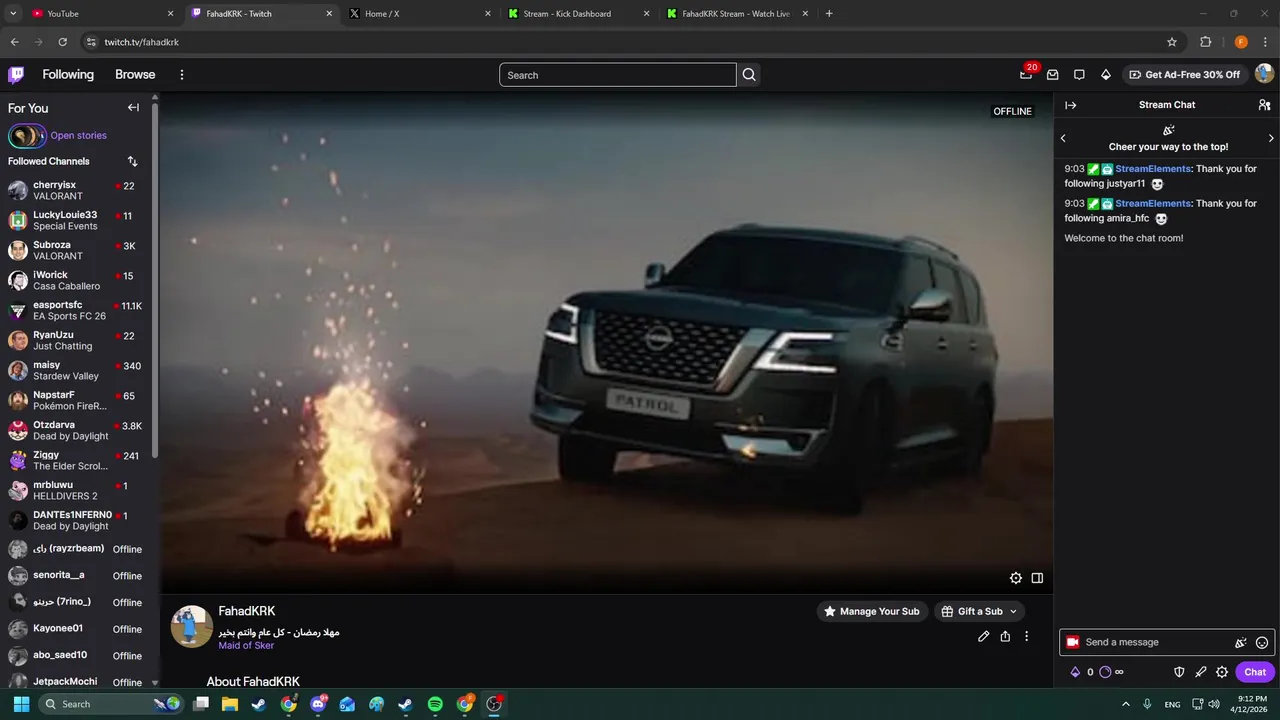Expand the Gift a Sub dropdown

click(x=1013, y=611)
